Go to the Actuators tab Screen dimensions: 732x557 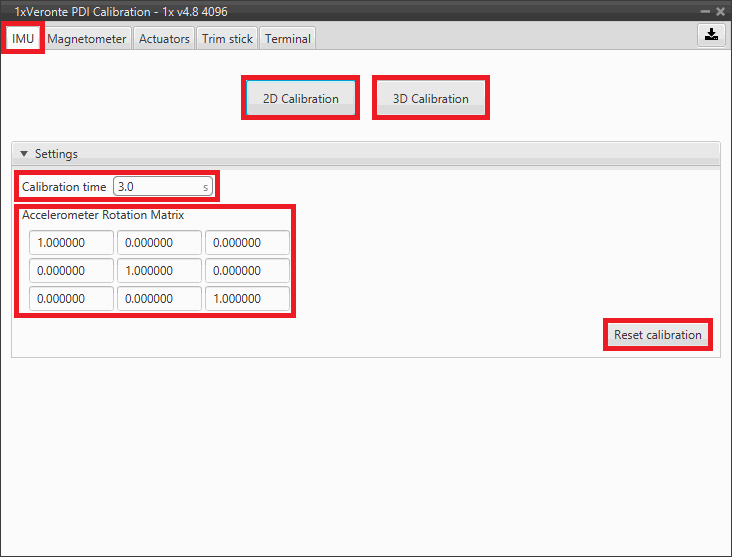pos(164,39)
